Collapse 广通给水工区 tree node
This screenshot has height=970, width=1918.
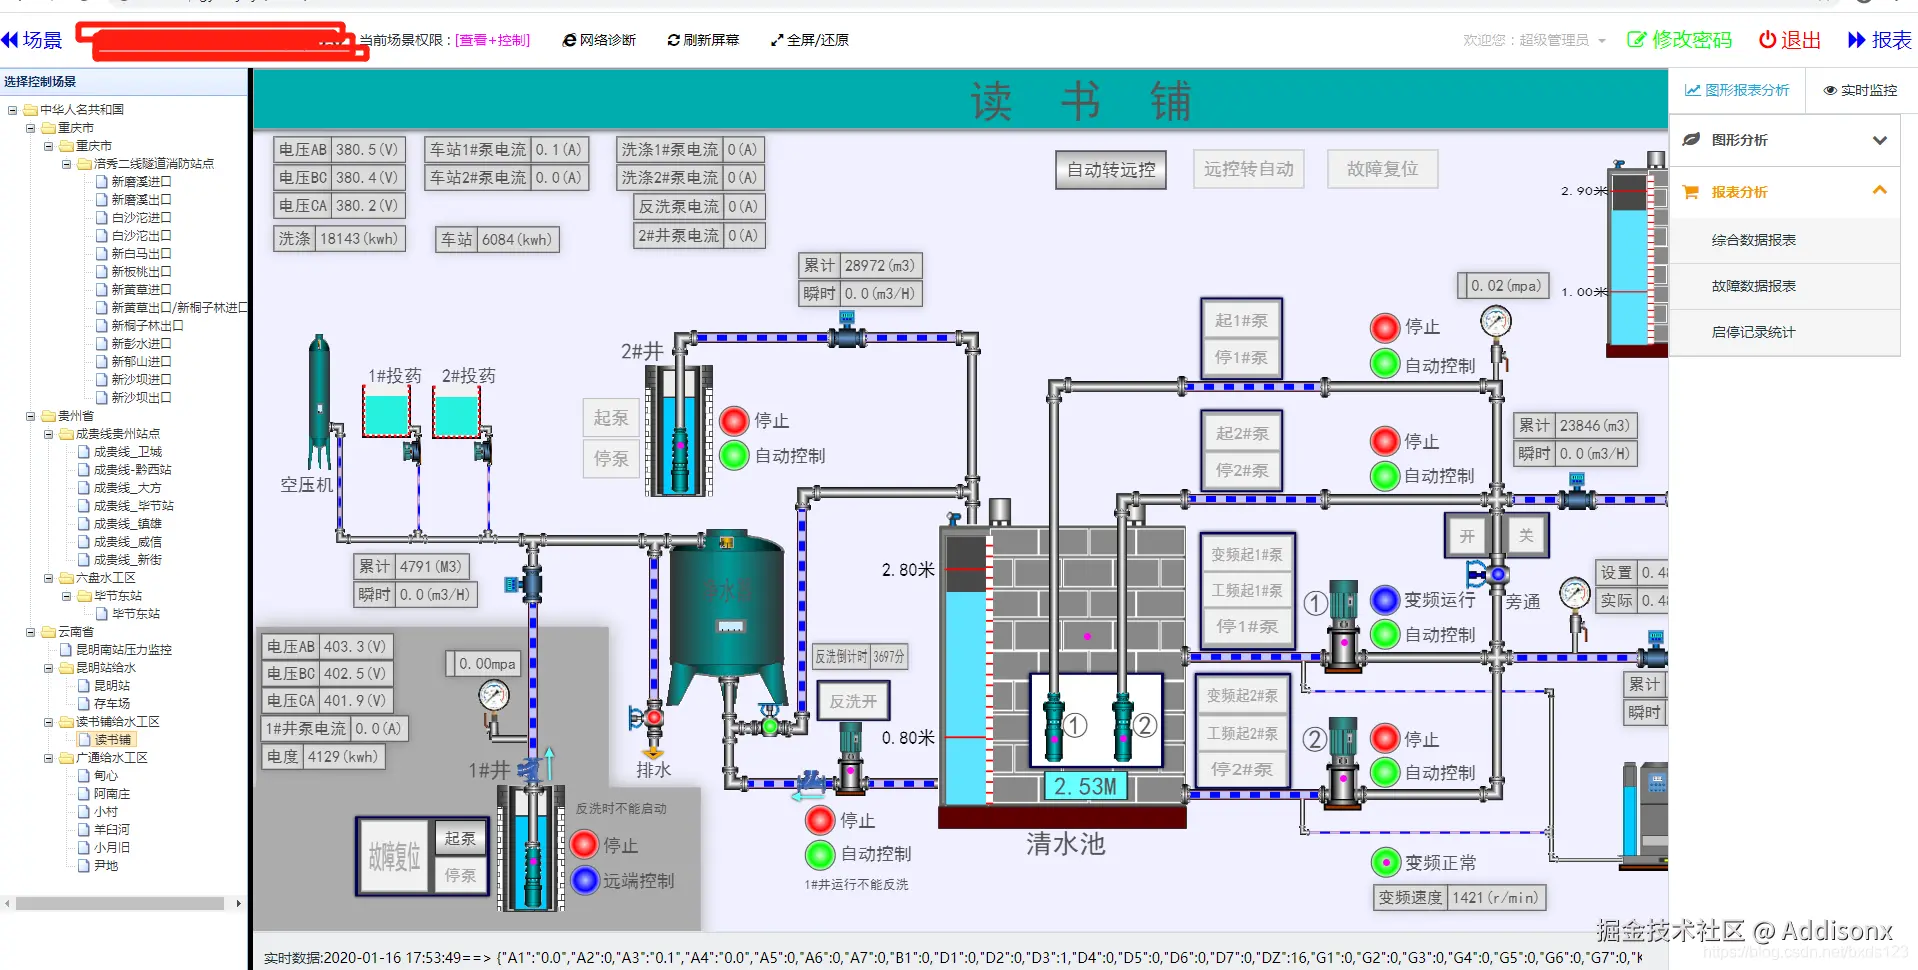48,758
